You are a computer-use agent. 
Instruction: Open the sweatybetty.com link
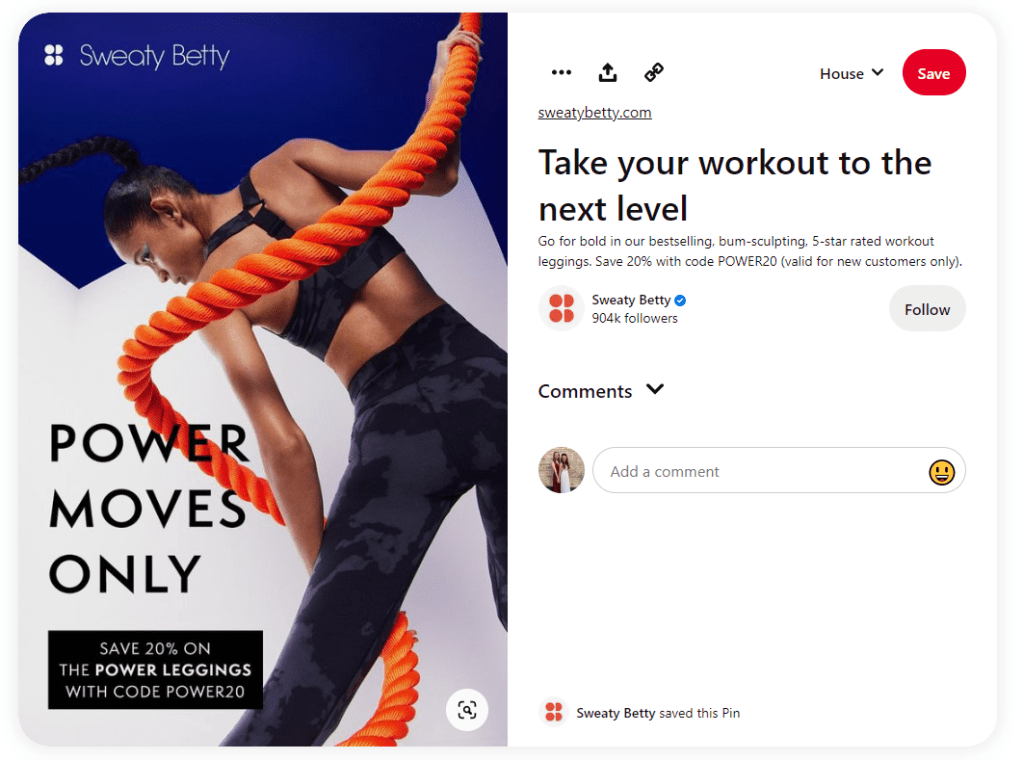pos(594,112)
